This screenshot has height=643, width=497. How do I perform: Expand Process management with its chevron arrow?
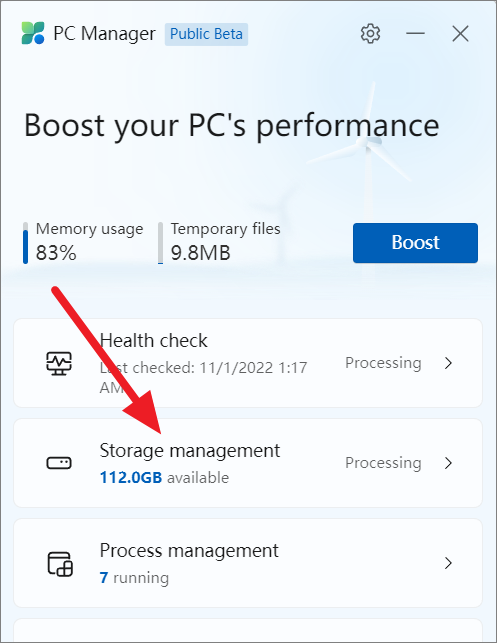click(449, 563)
